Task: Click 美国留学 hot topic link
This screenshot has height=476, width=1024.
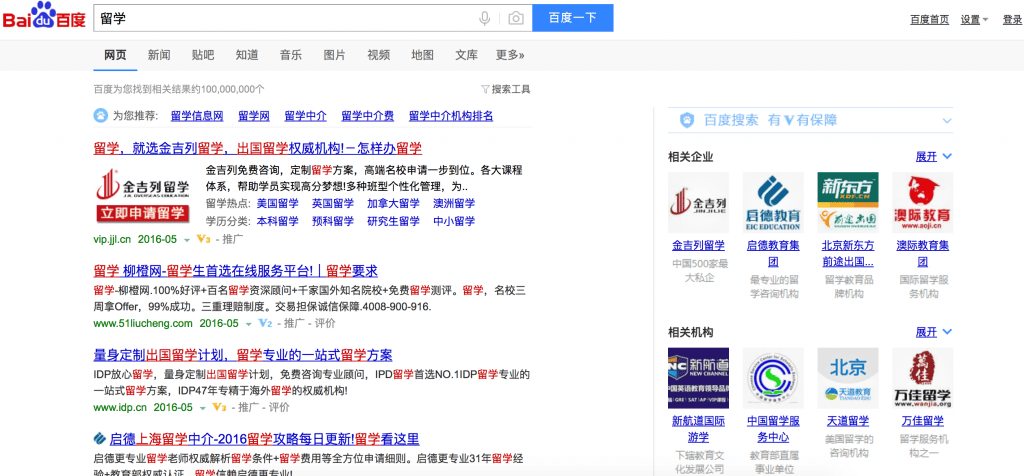Action: pos(278,203)
